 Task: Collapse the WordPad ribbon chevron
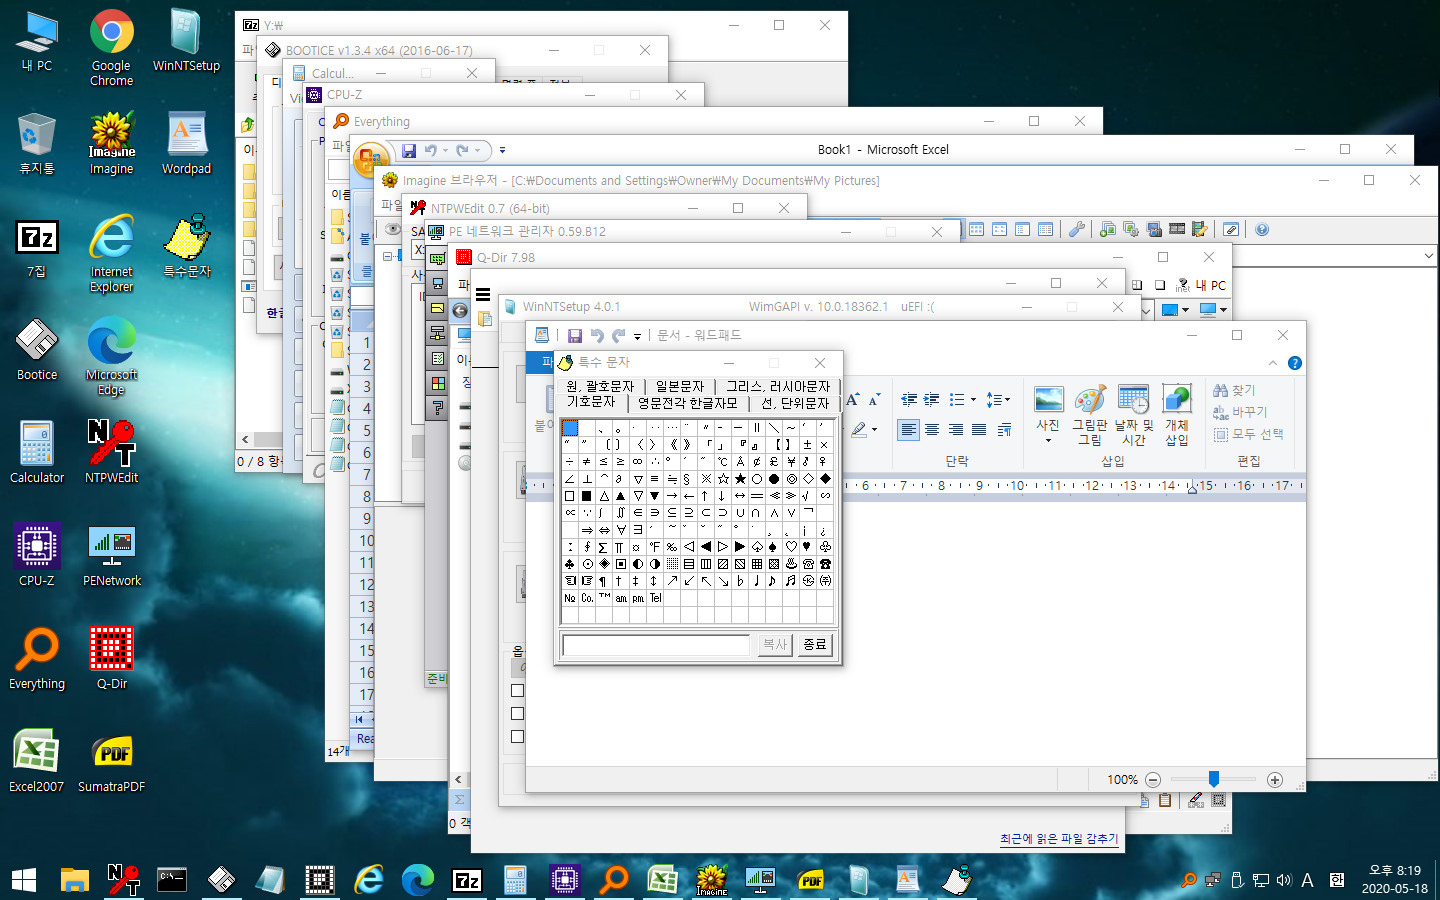tap(1273, 363)
